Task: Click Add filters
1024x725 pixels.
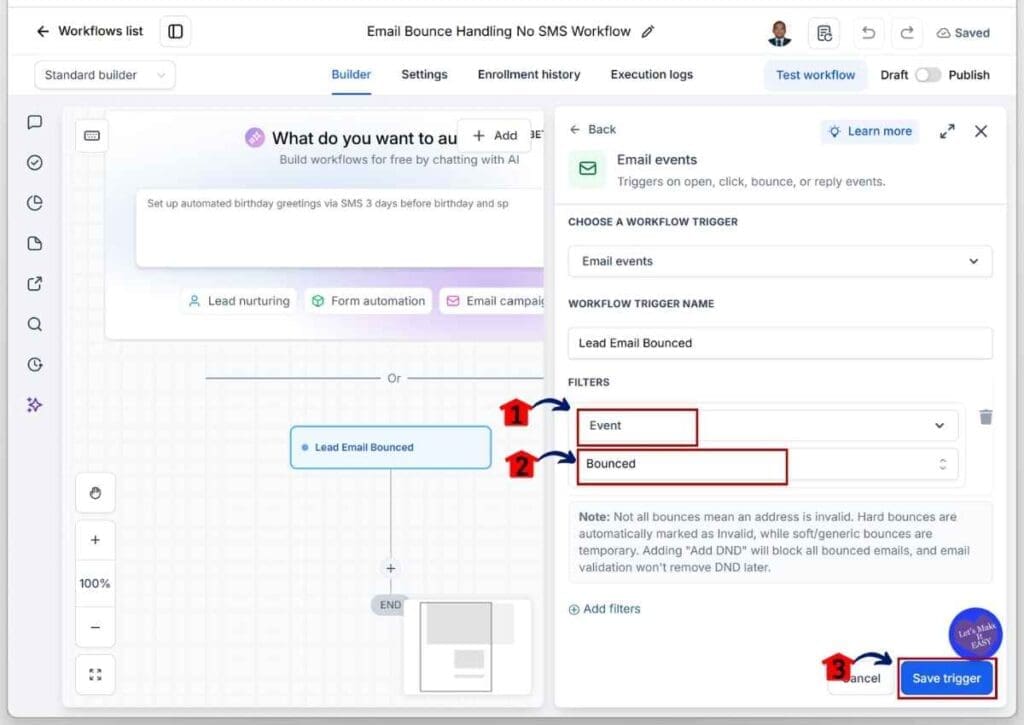Action: tap(605, 609)
